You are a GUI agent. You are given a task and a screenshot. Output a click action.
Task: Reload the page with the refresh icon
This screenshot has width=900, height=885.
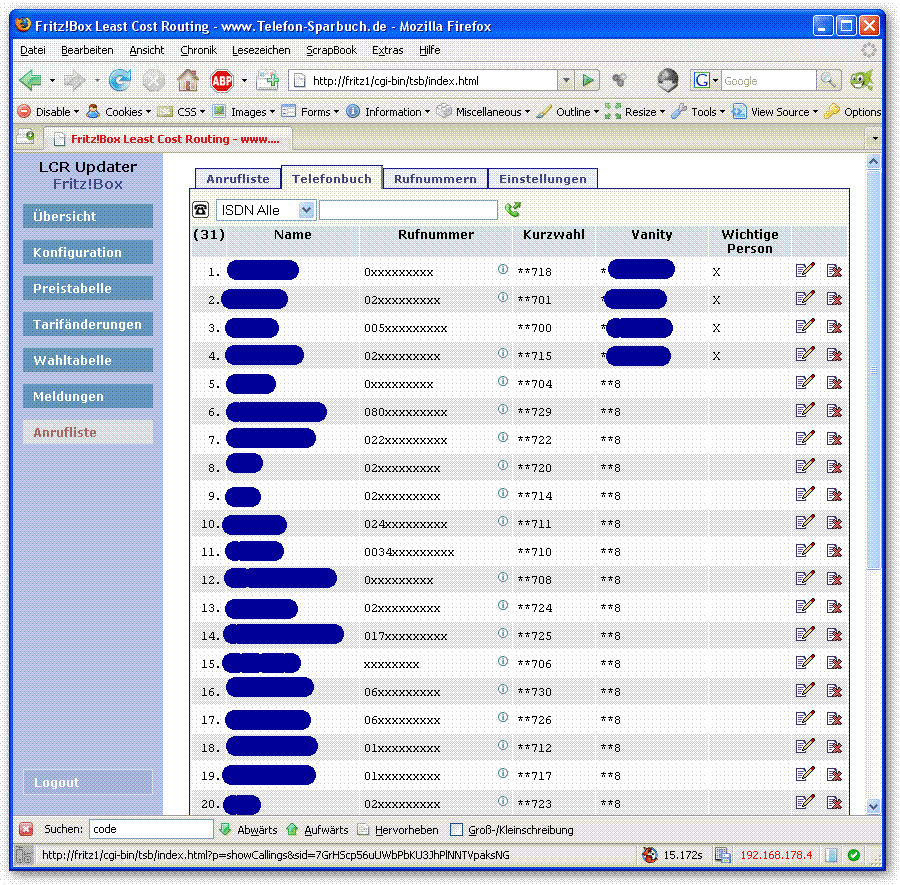[119, 80]
